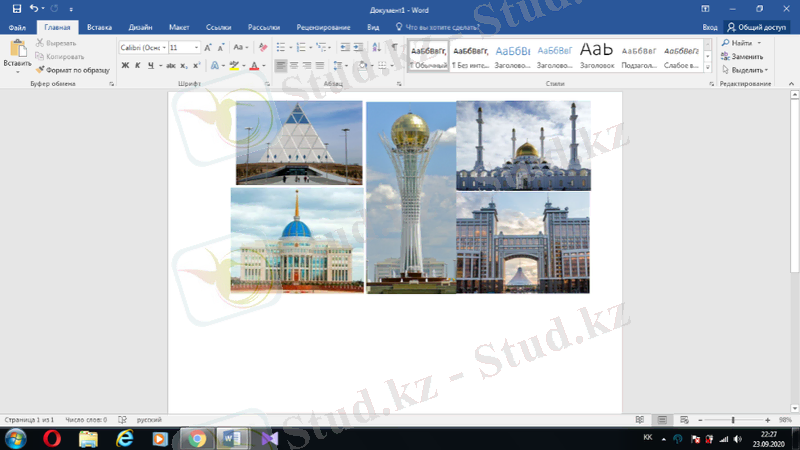The image size is (800, 450).
Task: Switch to the Вставка (Insert) tab
Action: pyautogui.click(x=99, y=27)
